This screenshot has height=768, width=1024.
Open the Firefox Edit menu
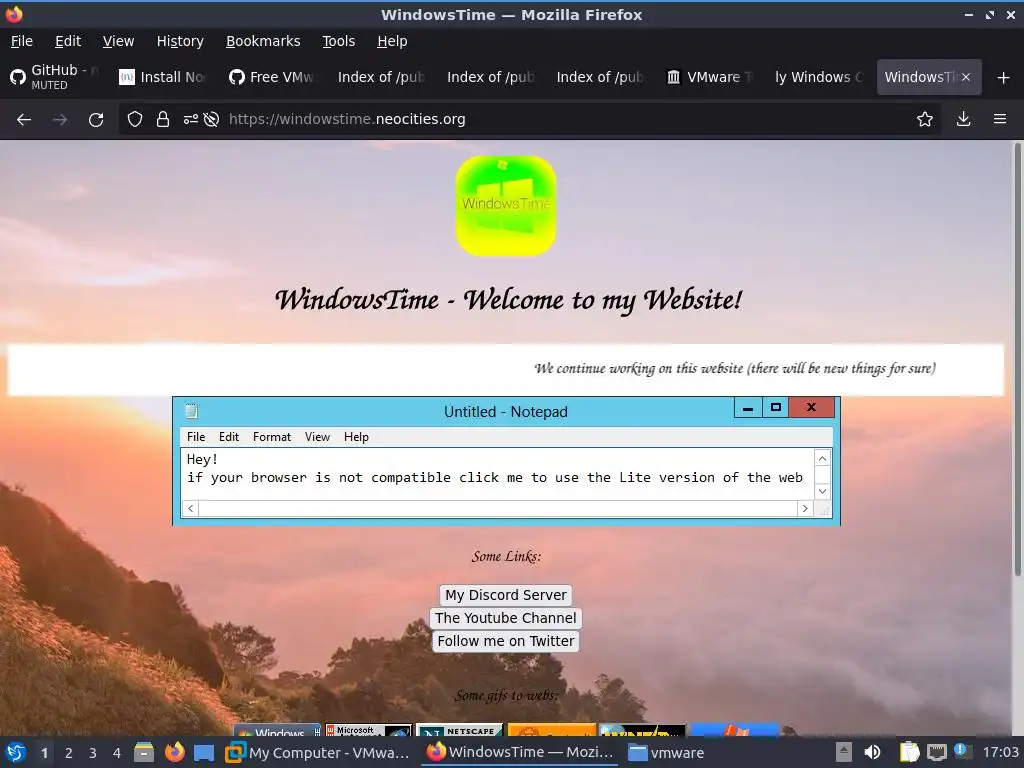[68, 41]
